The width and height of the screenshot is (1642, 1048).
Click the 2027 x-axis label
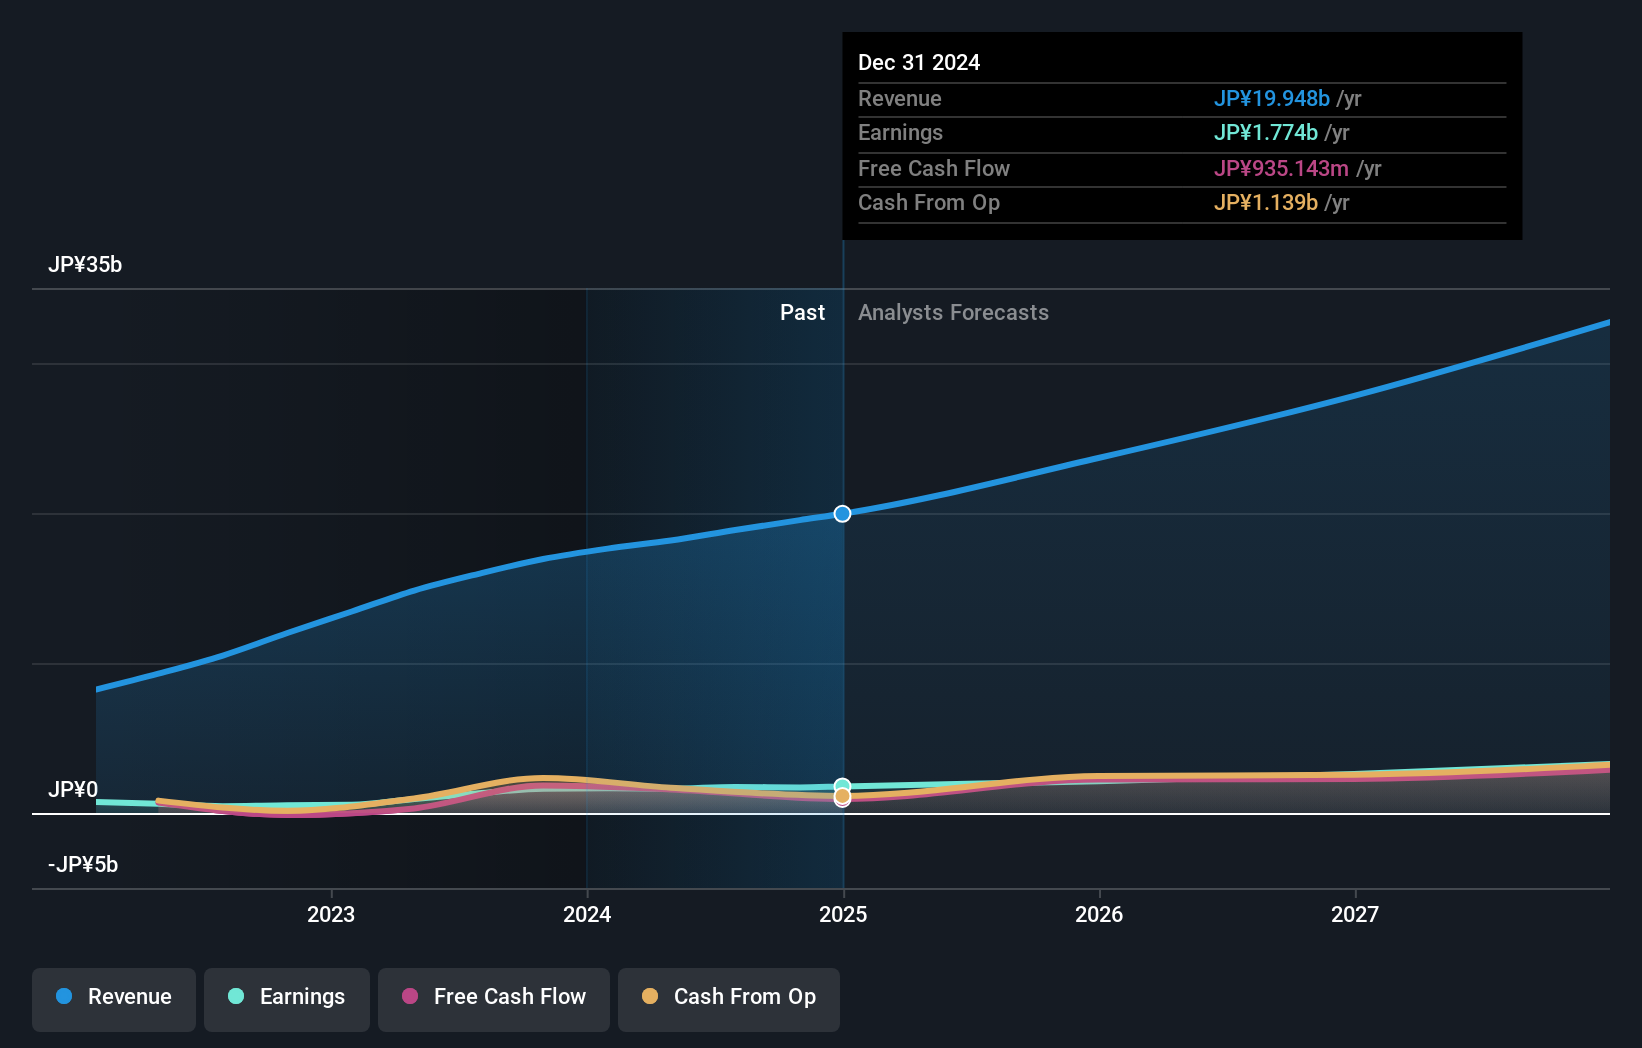point(1355,914)
